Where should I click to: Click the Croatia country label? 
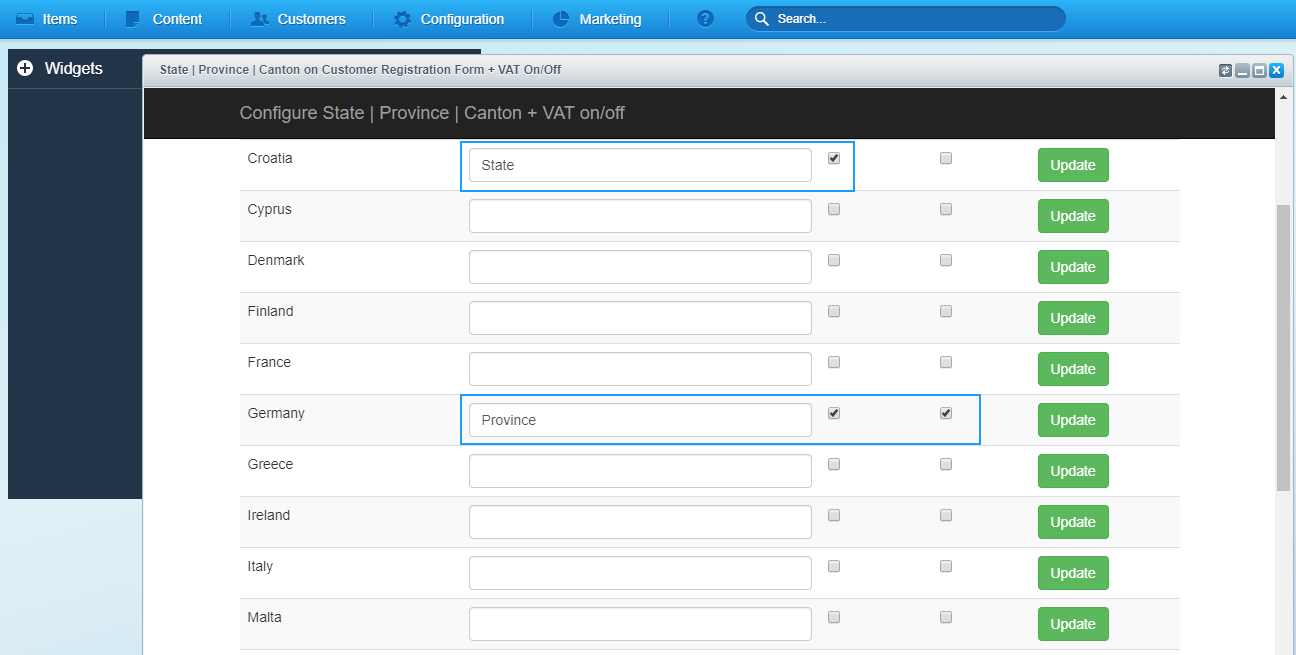270,158
